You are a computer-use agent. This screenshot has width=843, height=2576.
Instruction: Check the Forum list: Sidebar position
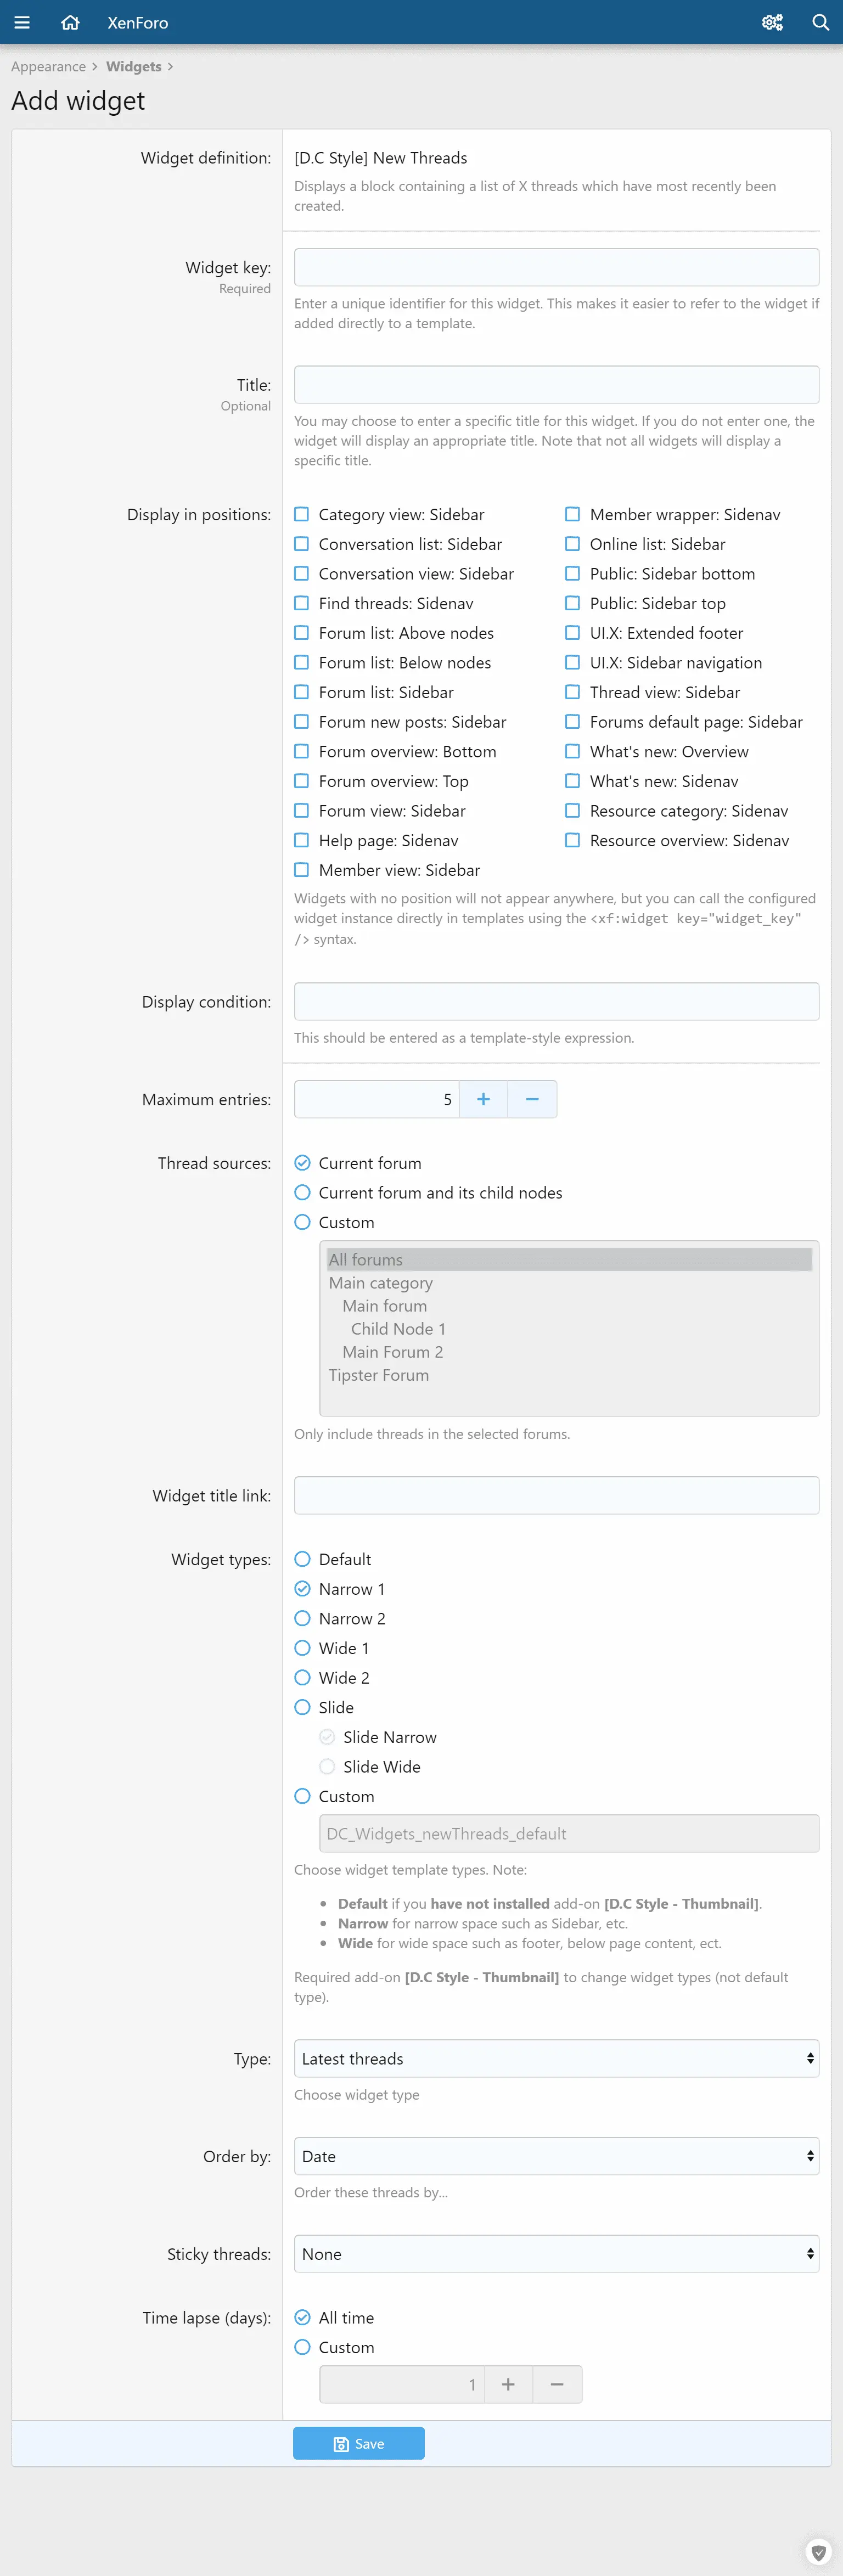[x=302, y=692]
